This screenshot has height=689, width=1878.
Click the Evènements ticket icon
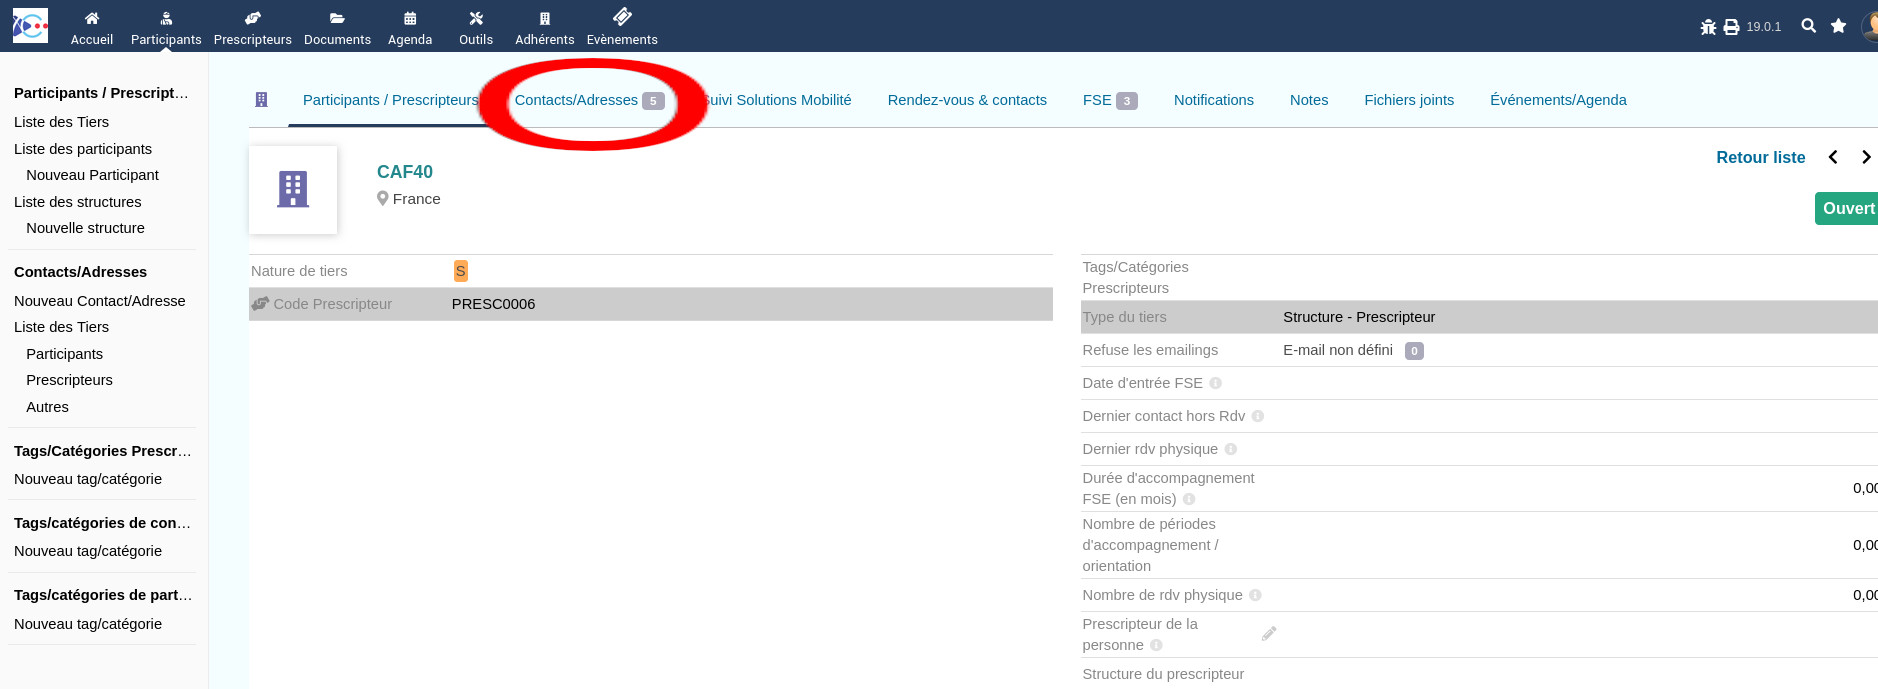click(x=622, y=17)
